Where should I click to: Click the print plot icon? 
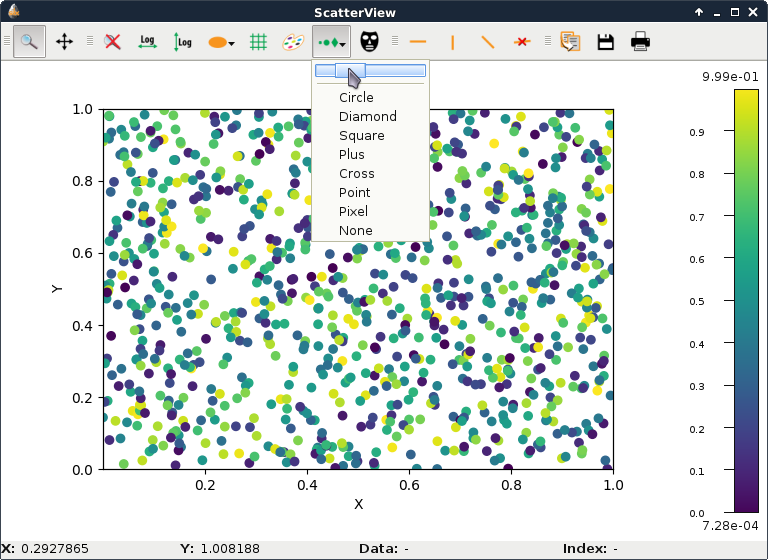pos(640,42)
